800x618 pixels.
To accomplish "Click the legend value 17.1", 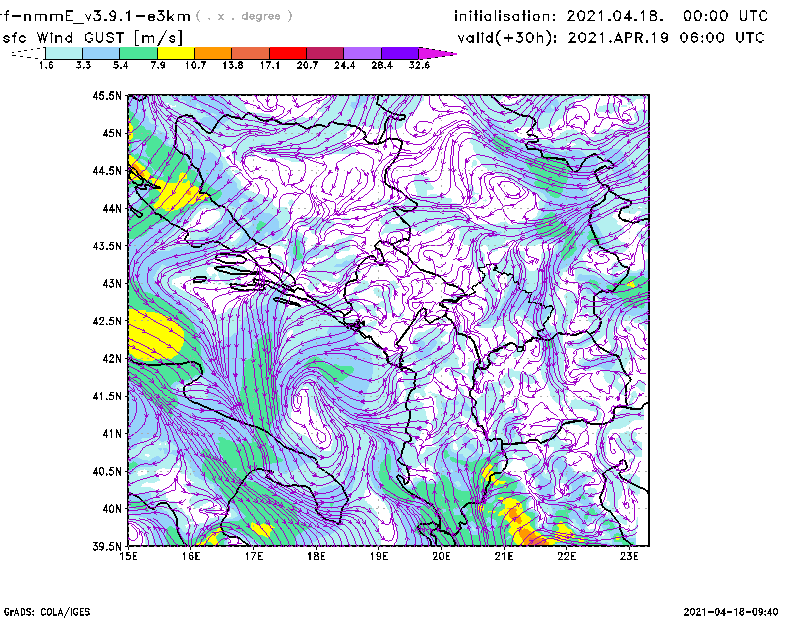I will pos(270,65).
